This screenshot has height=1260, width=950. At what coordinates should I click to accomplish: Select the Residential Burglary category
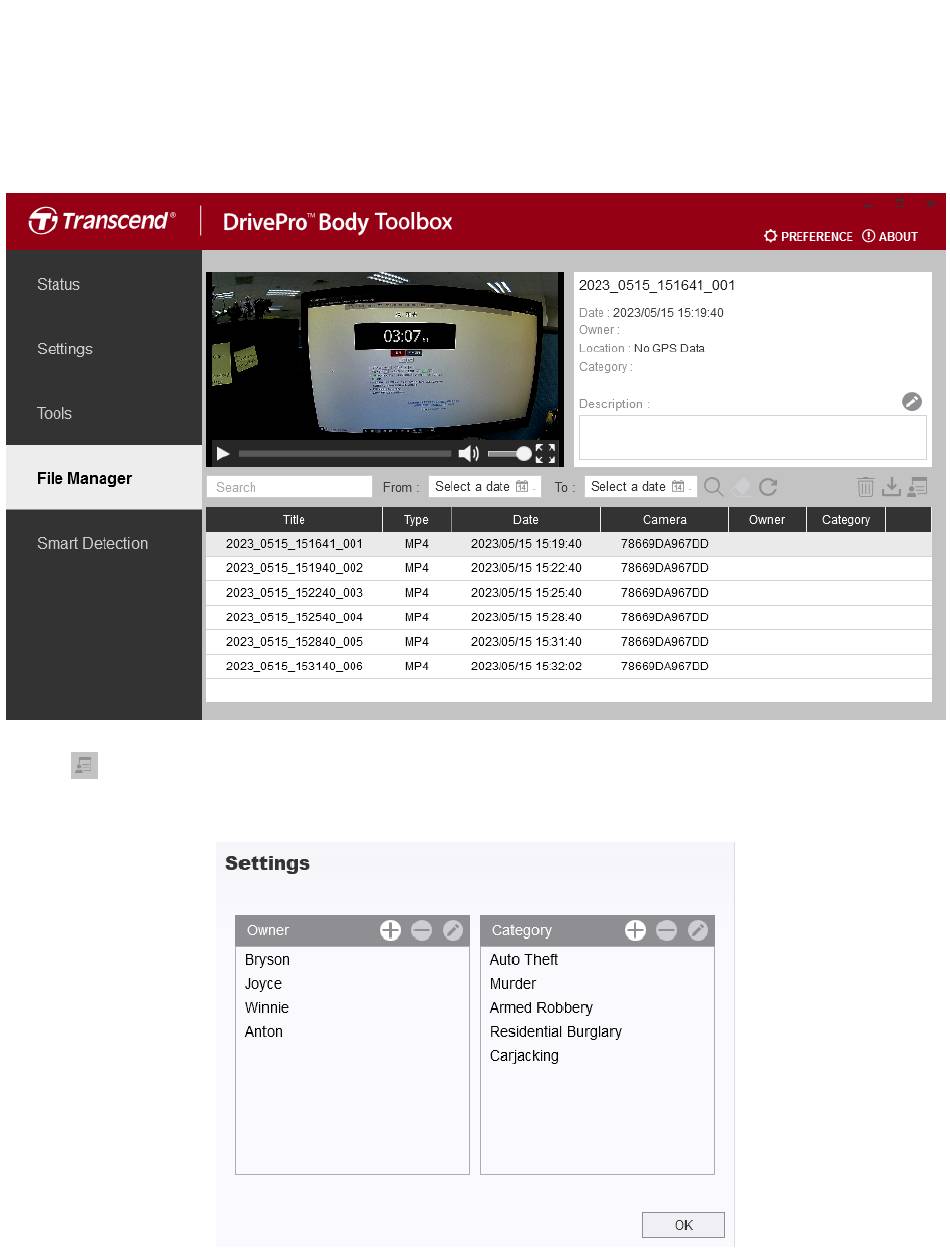pos(556,1032)
